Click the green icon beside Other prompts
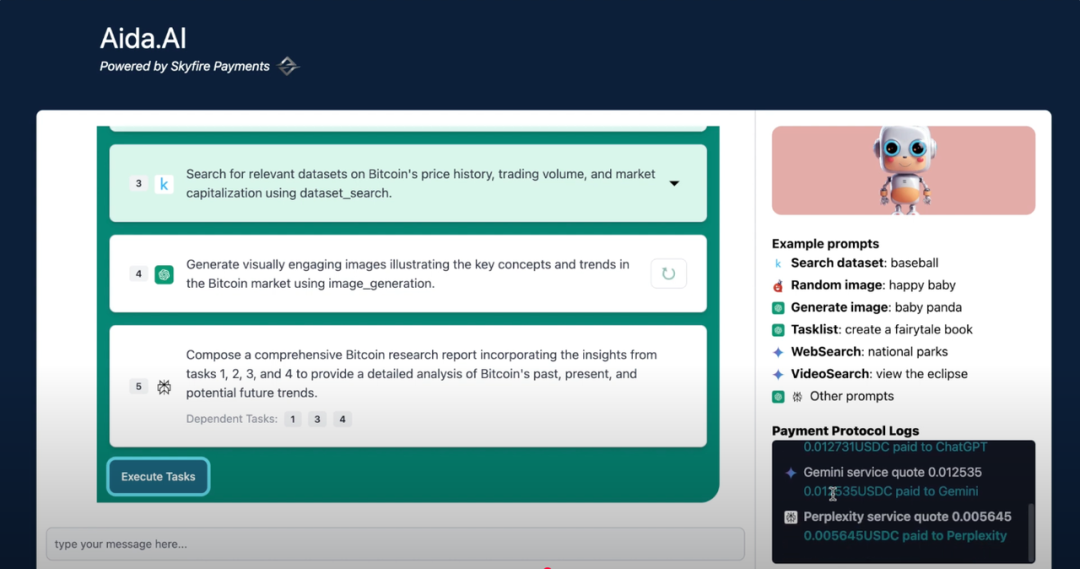Viewport: 1080px width, 569px height. [778, 397]
